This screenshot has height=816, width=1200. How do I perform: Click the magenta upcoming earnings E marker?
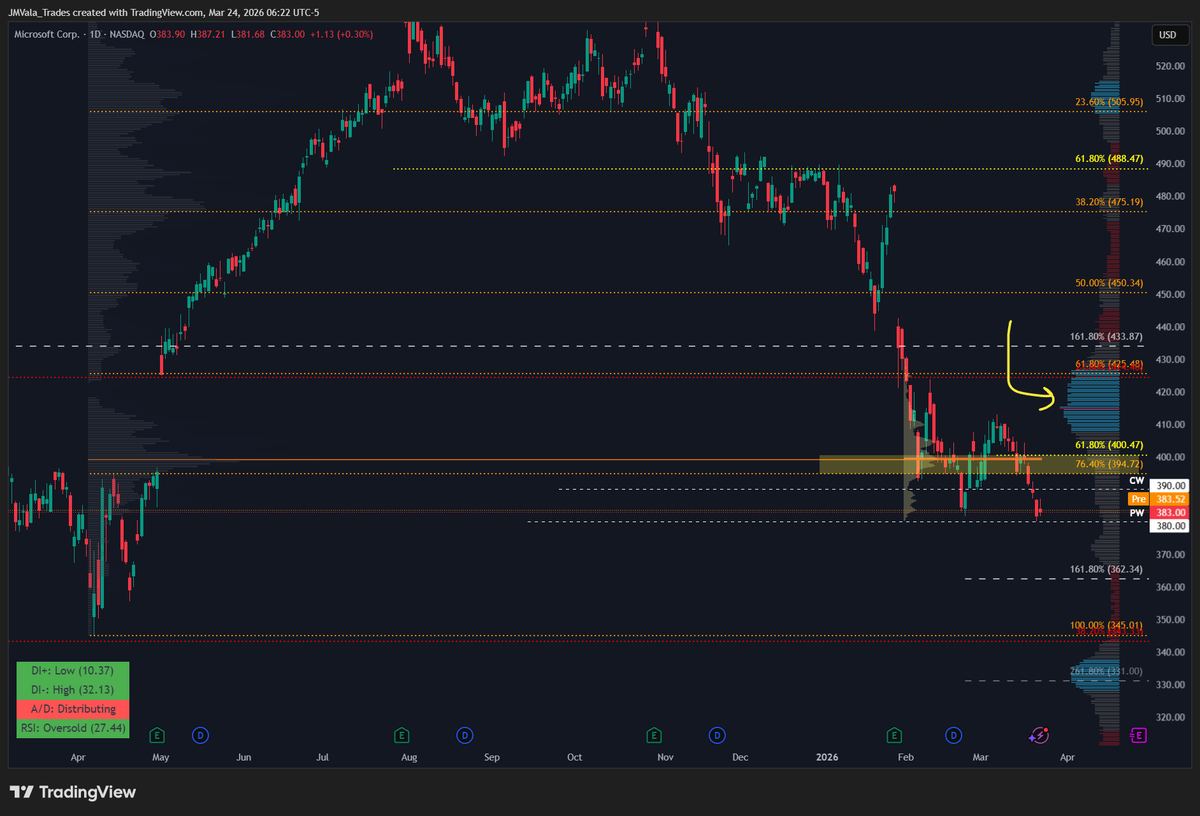[x=1138, y=736]
